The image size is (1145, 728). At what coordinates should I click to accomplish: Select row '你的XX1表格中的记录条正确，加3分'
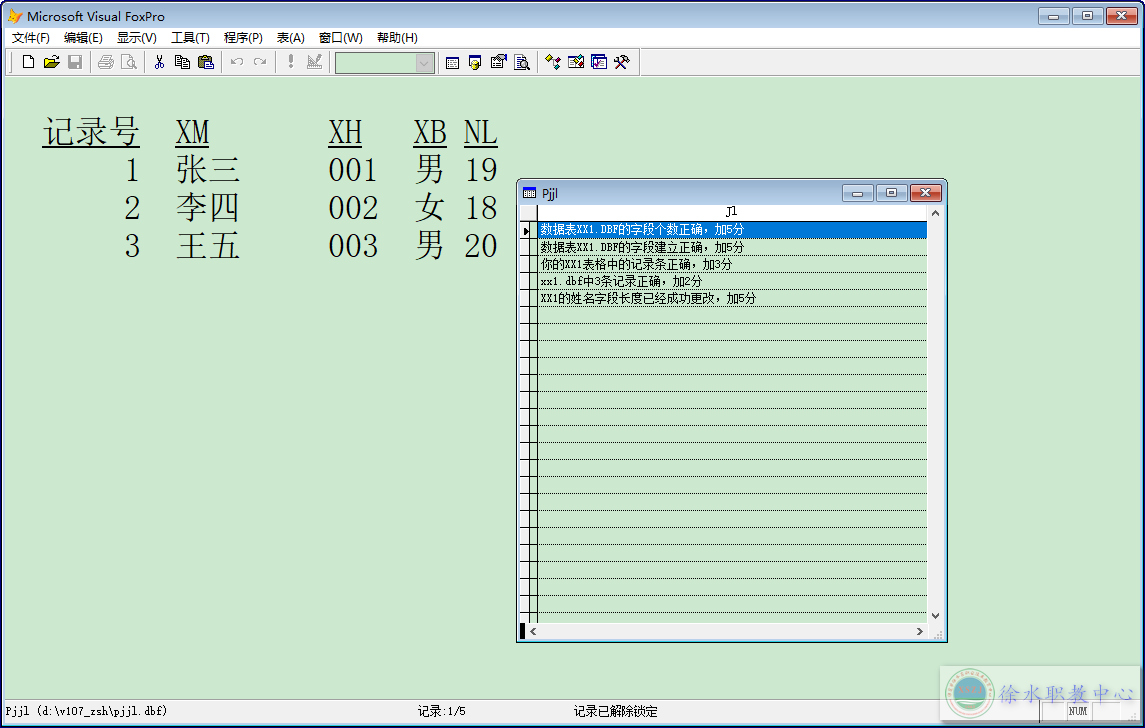pos(732,264)
